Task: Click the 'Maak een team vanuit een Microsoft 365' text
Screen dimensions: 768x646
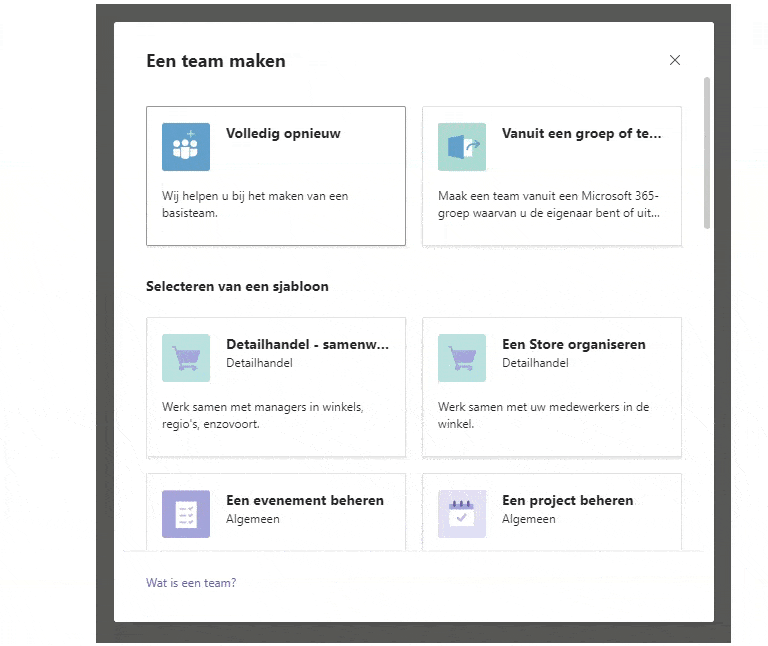Action: pos(548,196)
